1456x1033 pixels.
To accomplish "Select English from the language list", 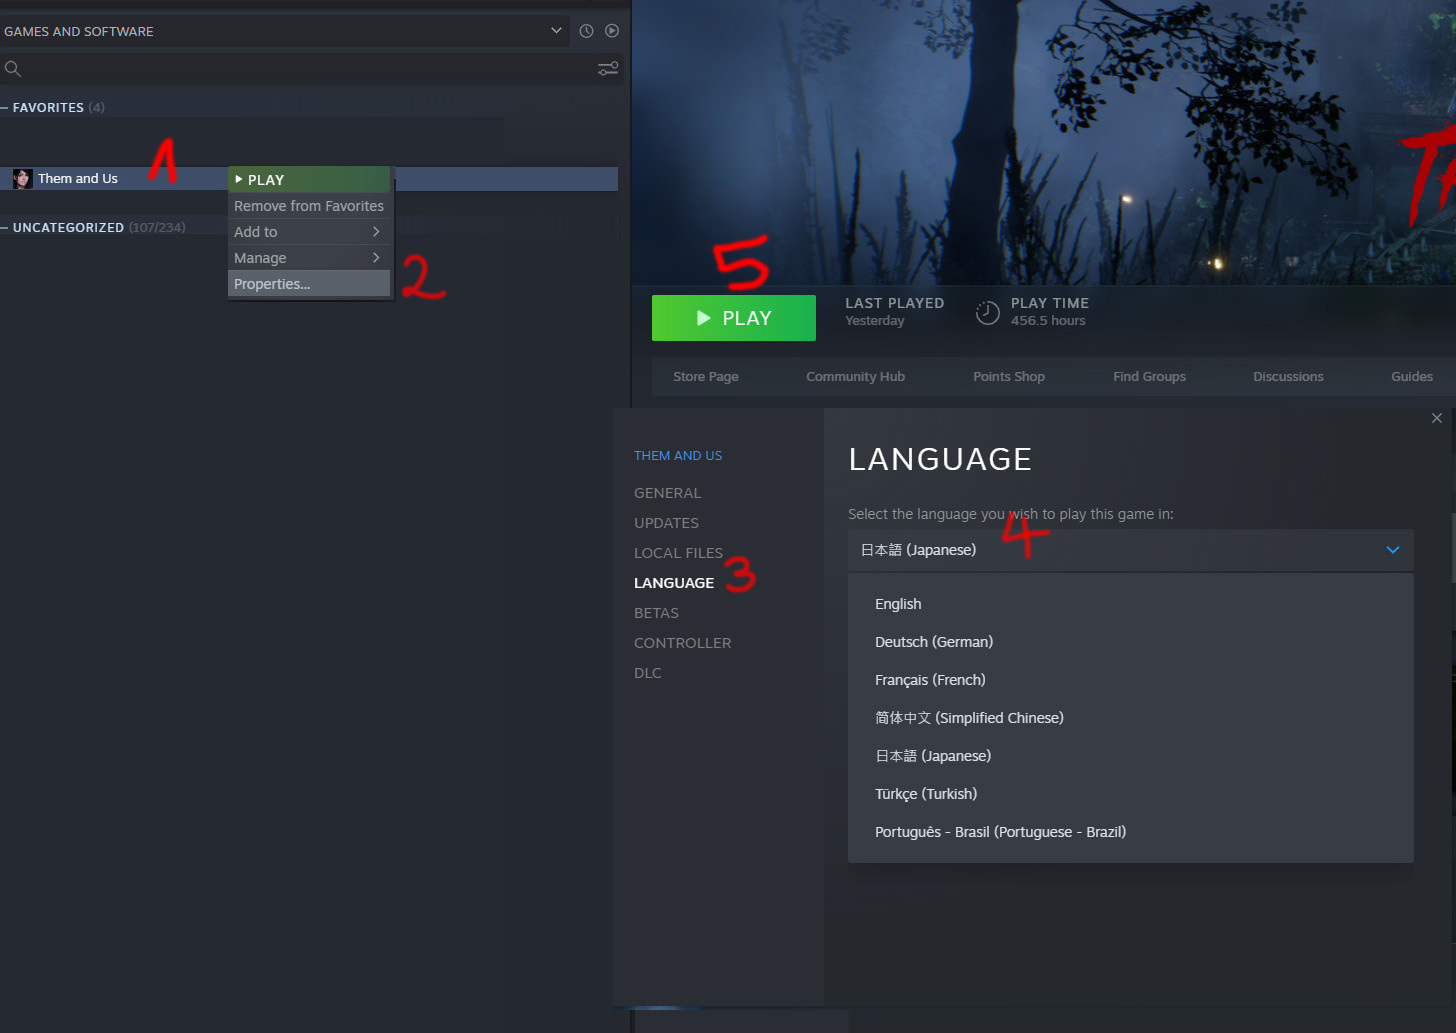I will coord(898,604).
